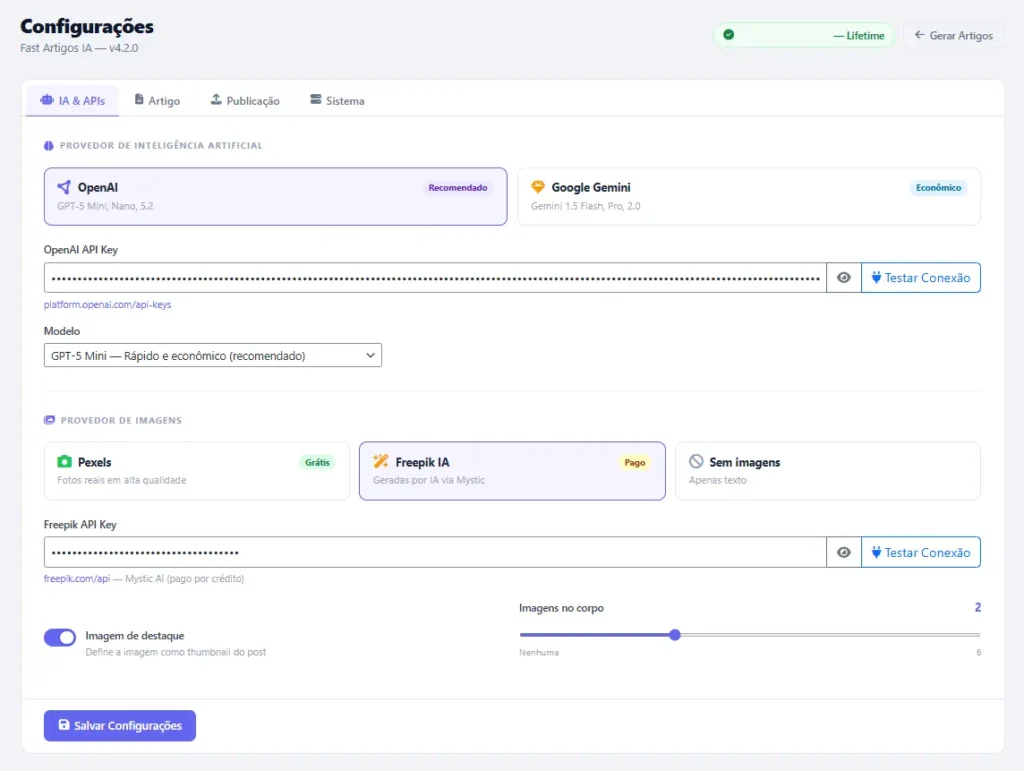The image size is (1024, 771).
Task: Open the Modelo GPT-5 Mini dropdown
Action: coord(213,355)
